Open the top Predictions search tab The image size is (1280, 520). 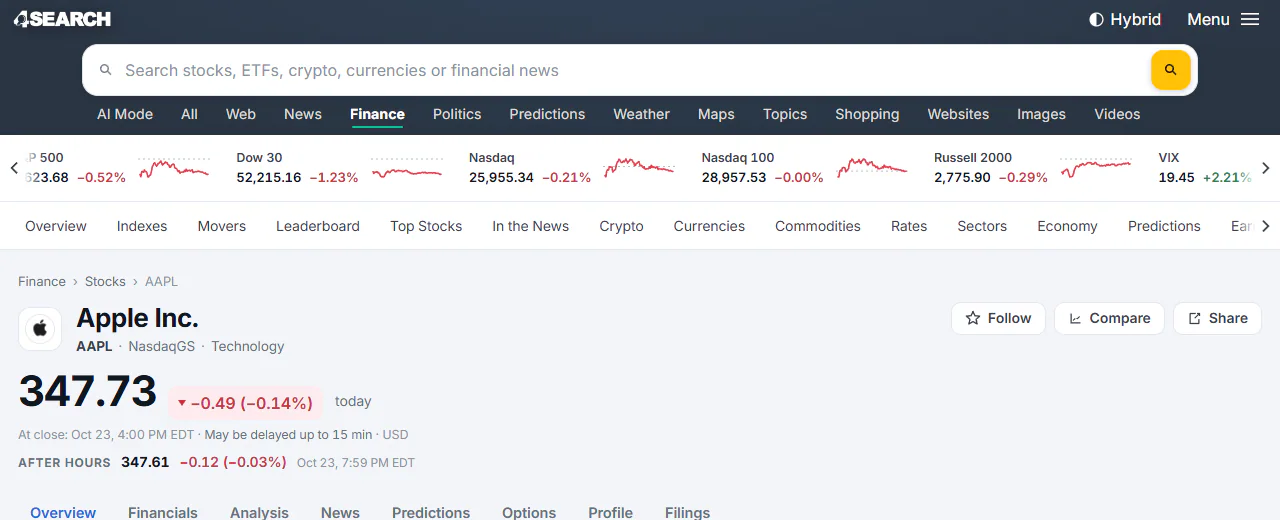click(547, 114)
